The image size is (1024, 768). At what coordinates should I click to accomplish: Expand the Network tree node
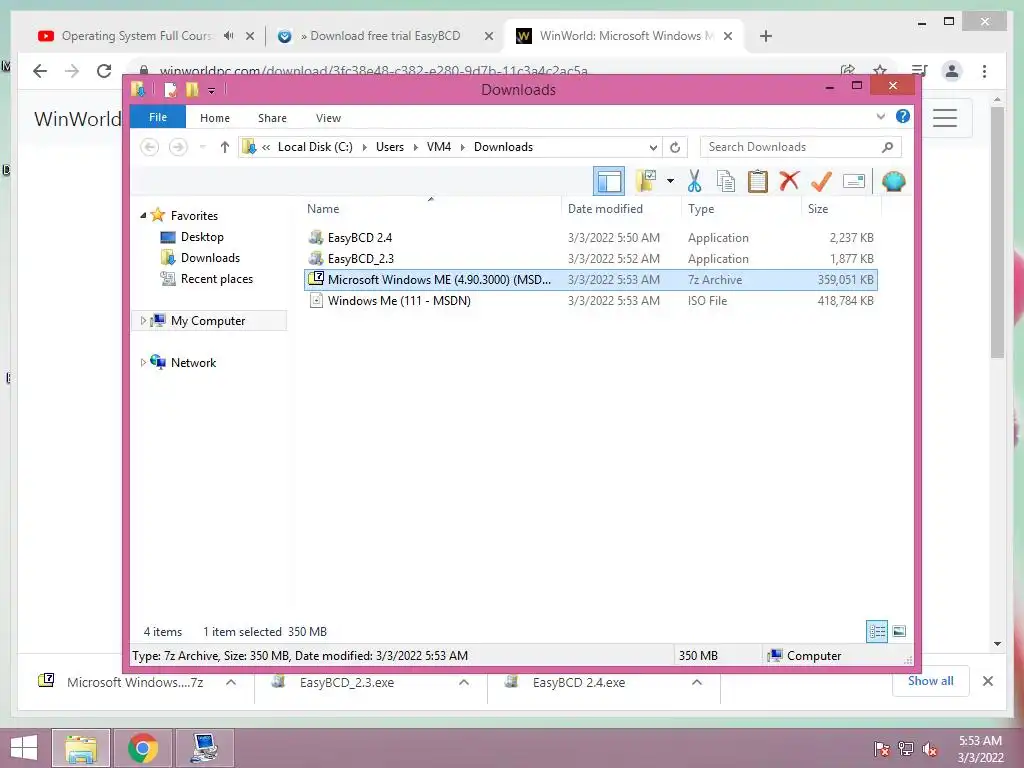[x=143, y=362]
